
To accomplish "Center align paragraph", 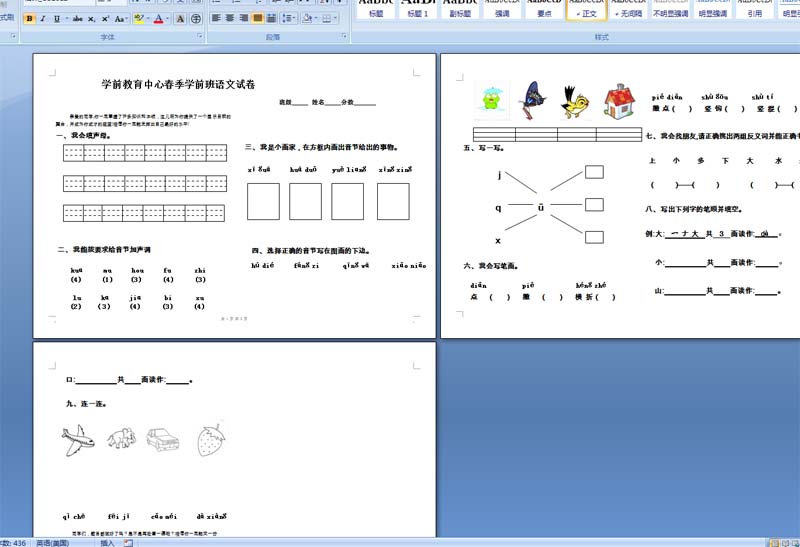I will click(230, 18).
